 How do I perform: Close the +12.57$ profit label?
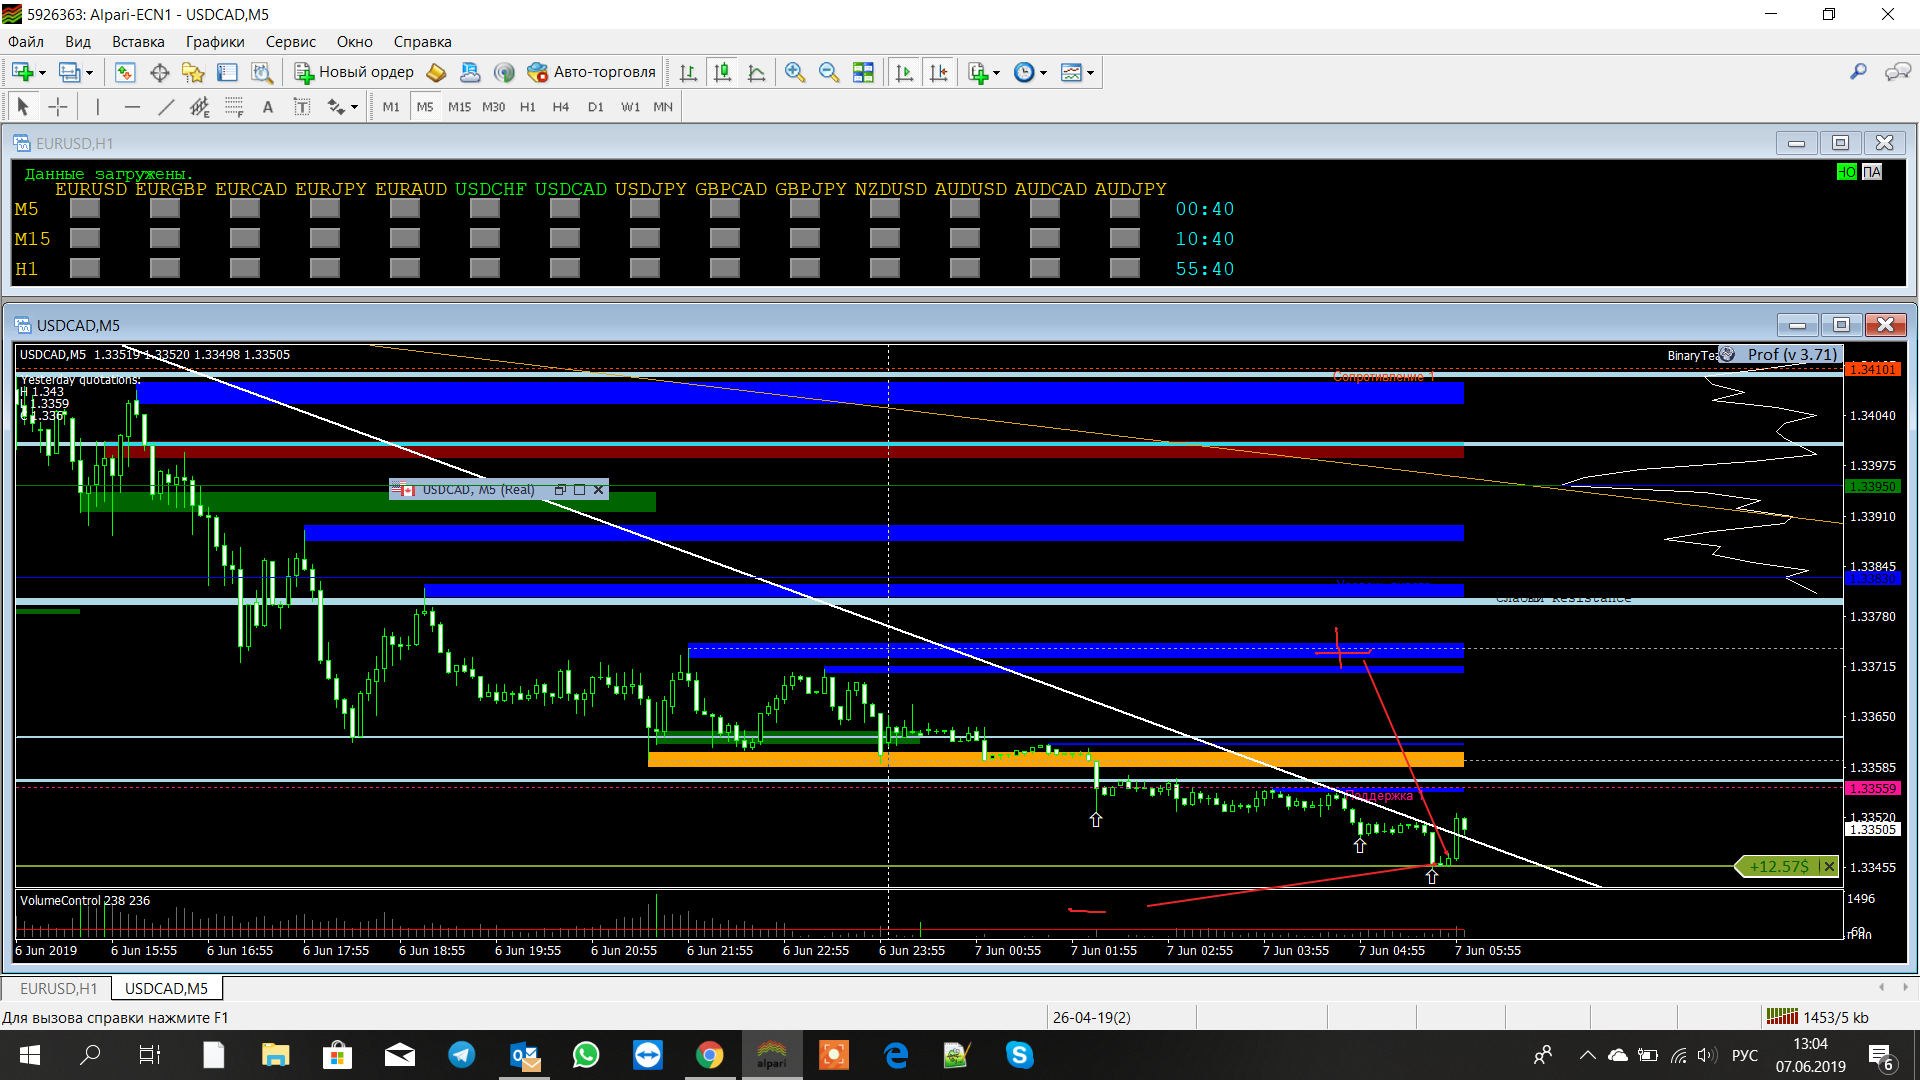click(x=1829, y=866)
